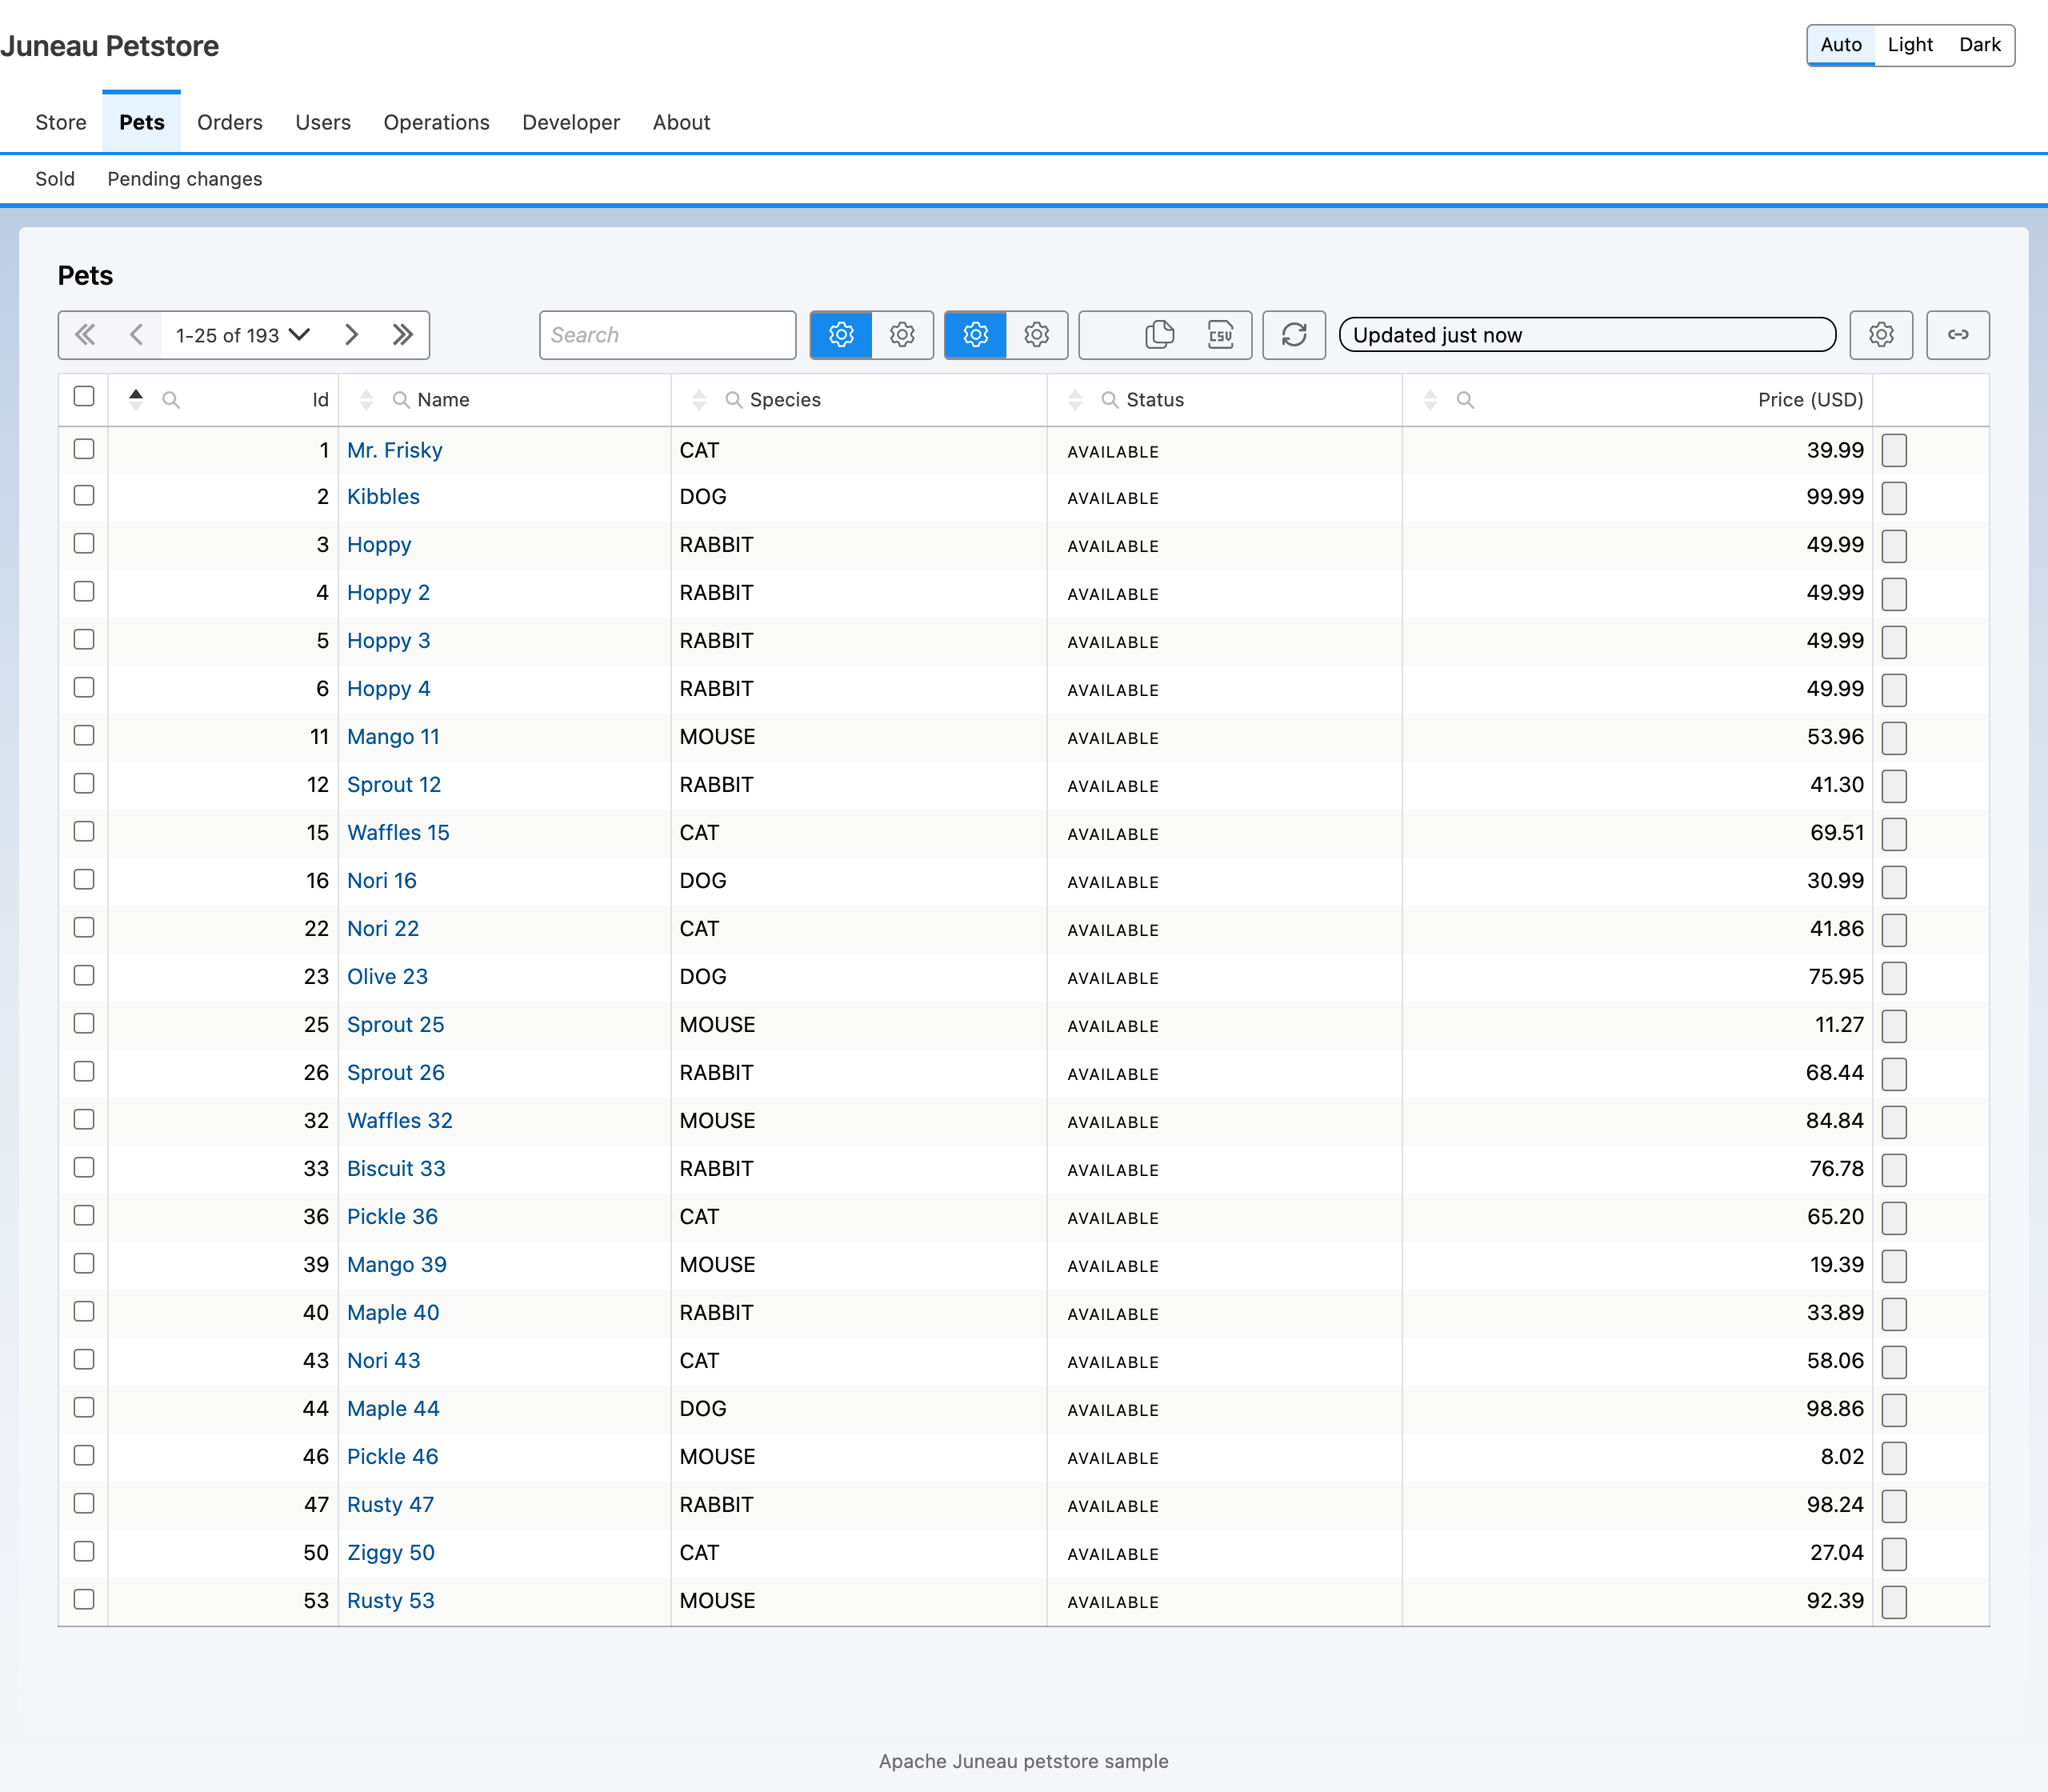Viewport: 2048px width, 1792px height.
Task: Click the link icon in the toolbar
Action: pos(1958,335)
